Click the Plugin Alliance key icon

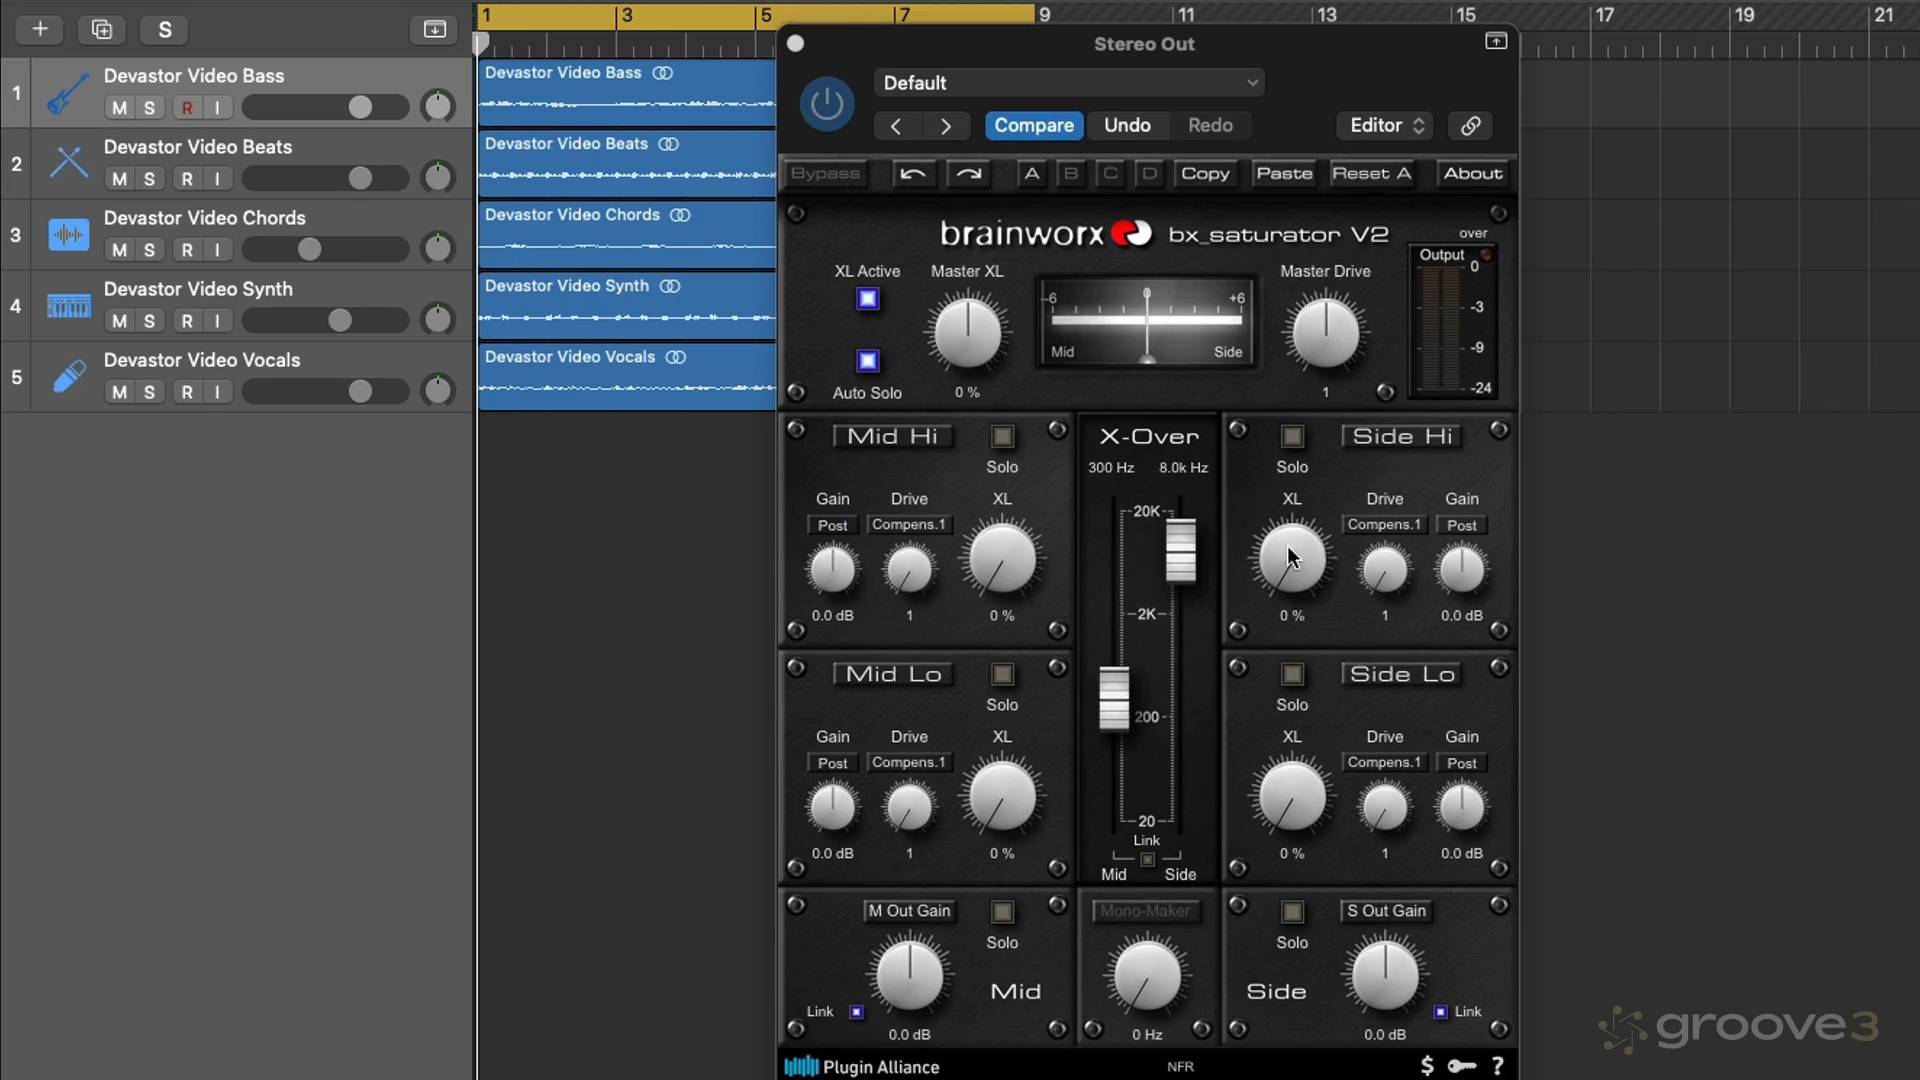pyautogui.click(x=1461, y=1066)
